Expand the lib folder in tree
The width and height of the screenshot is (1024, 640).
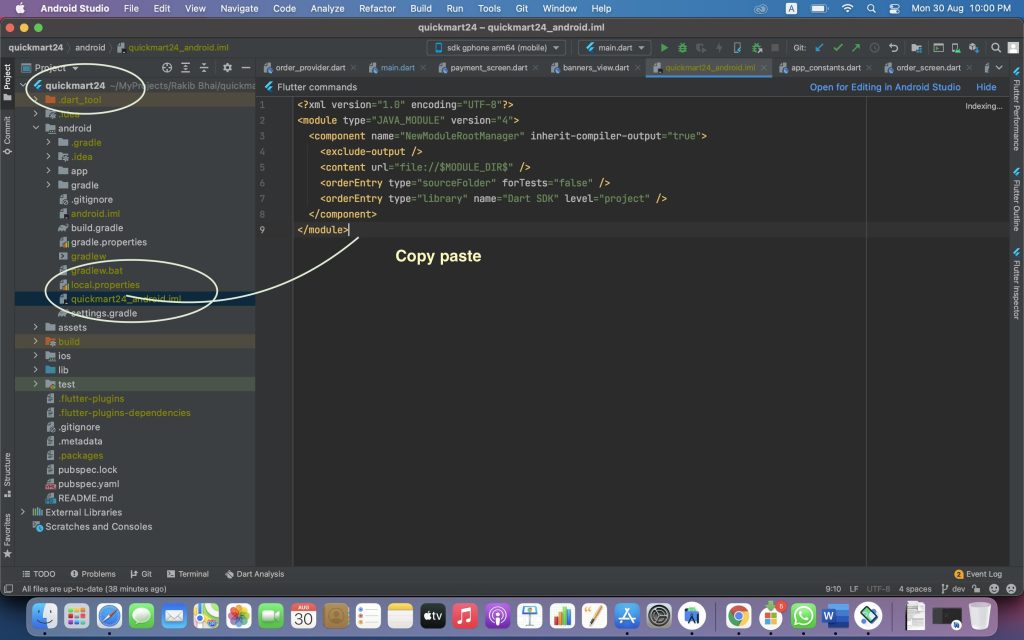[36, 370]
